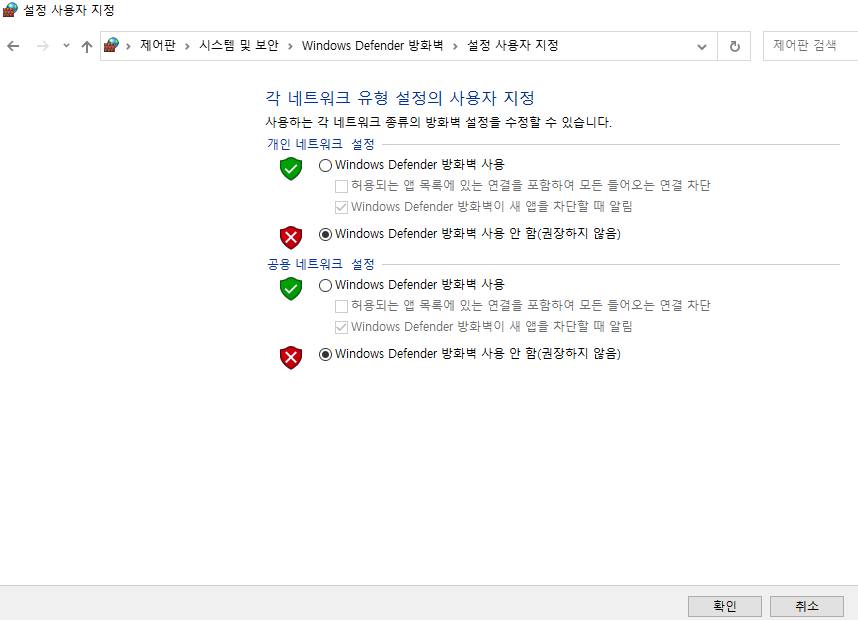Click 설정 사용자 지정 breadcrumb
858x620 pixels.
pyautogui.click(x=512, y=45)
